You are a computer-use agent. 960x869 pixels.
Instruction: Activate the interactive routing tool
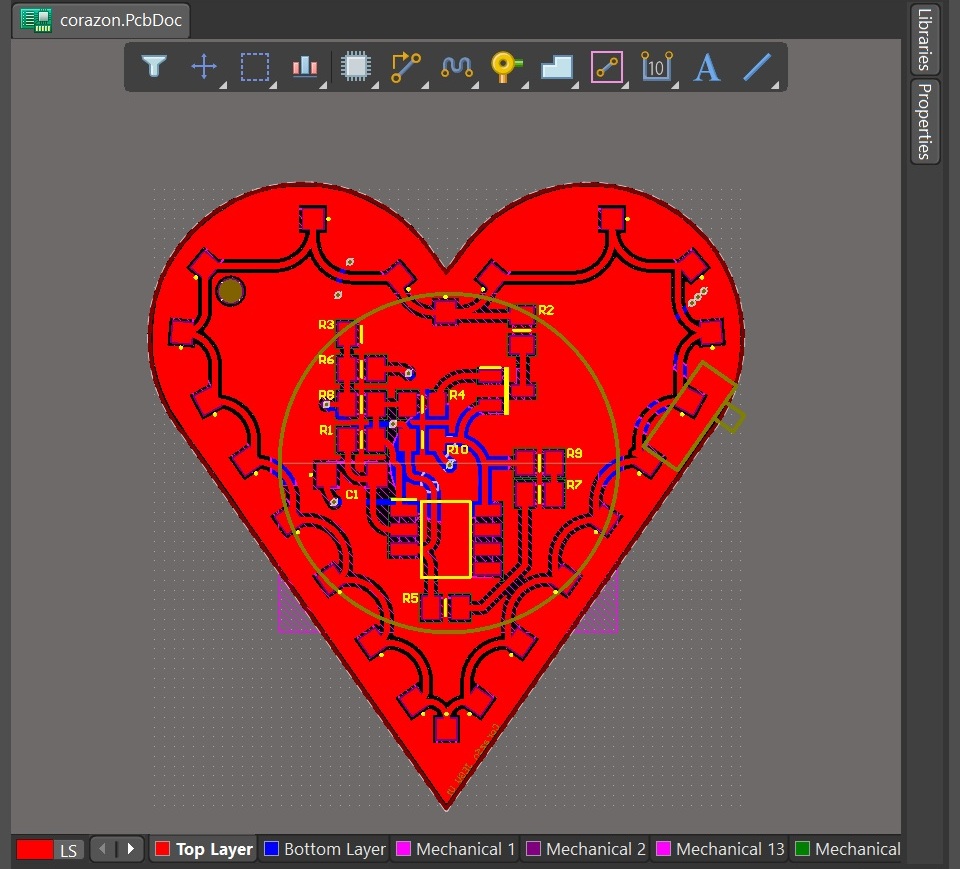point(406,67)
